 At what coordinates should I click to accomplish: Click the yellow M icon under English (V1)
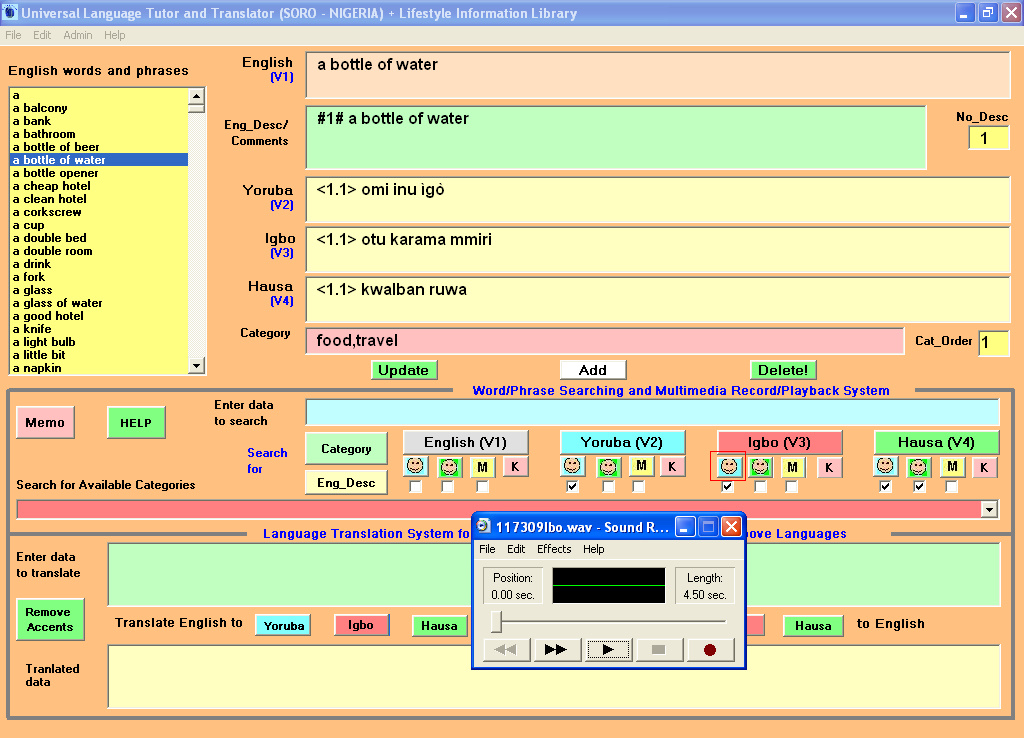[x=483, y=467]
